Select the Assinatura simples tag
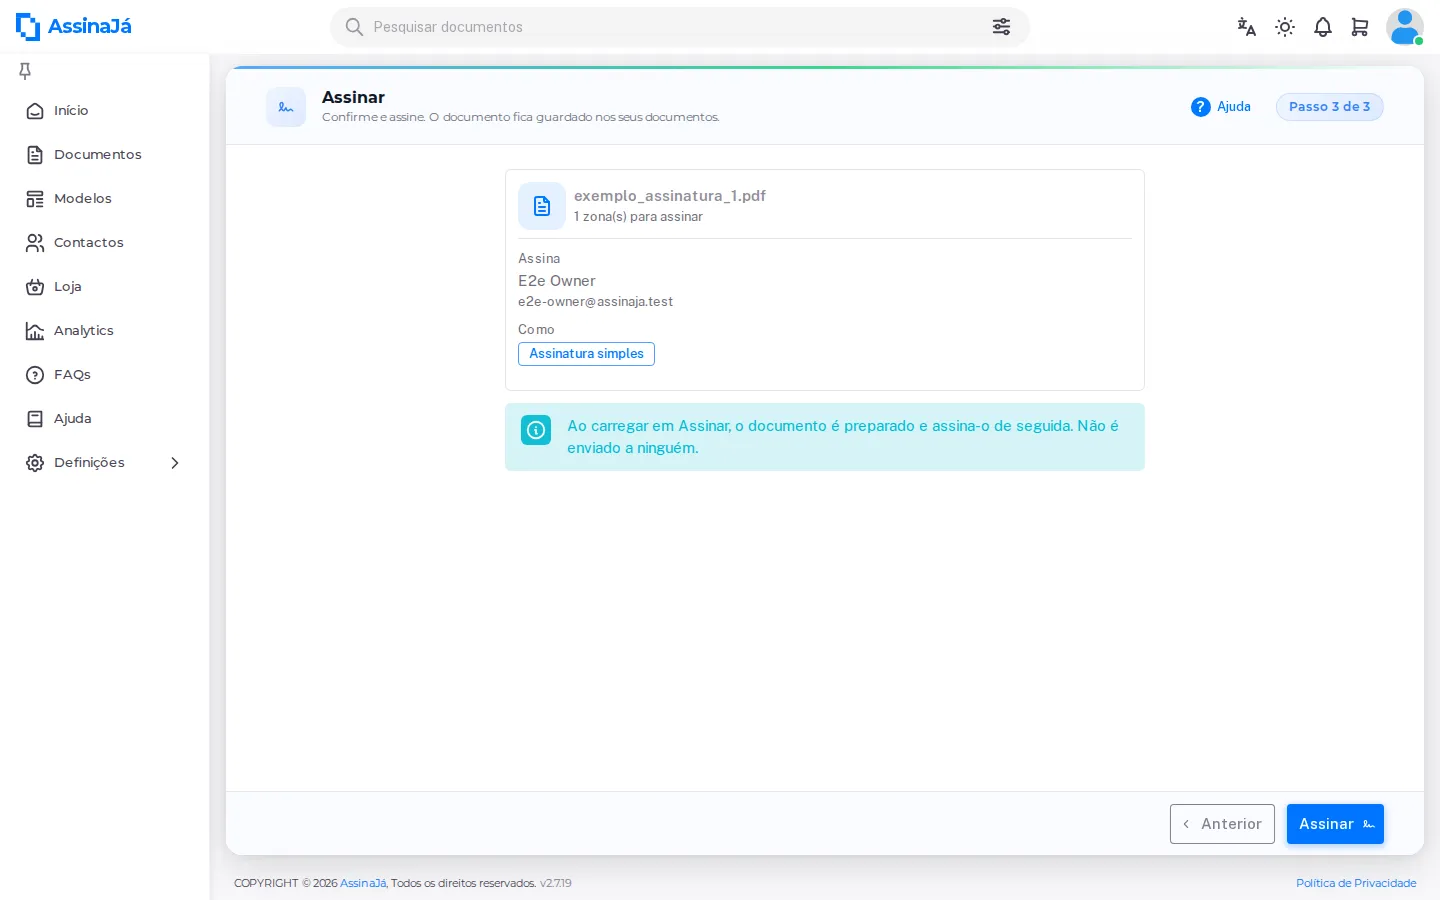Screen dimensions: 1440x900 tap(586, 354)
